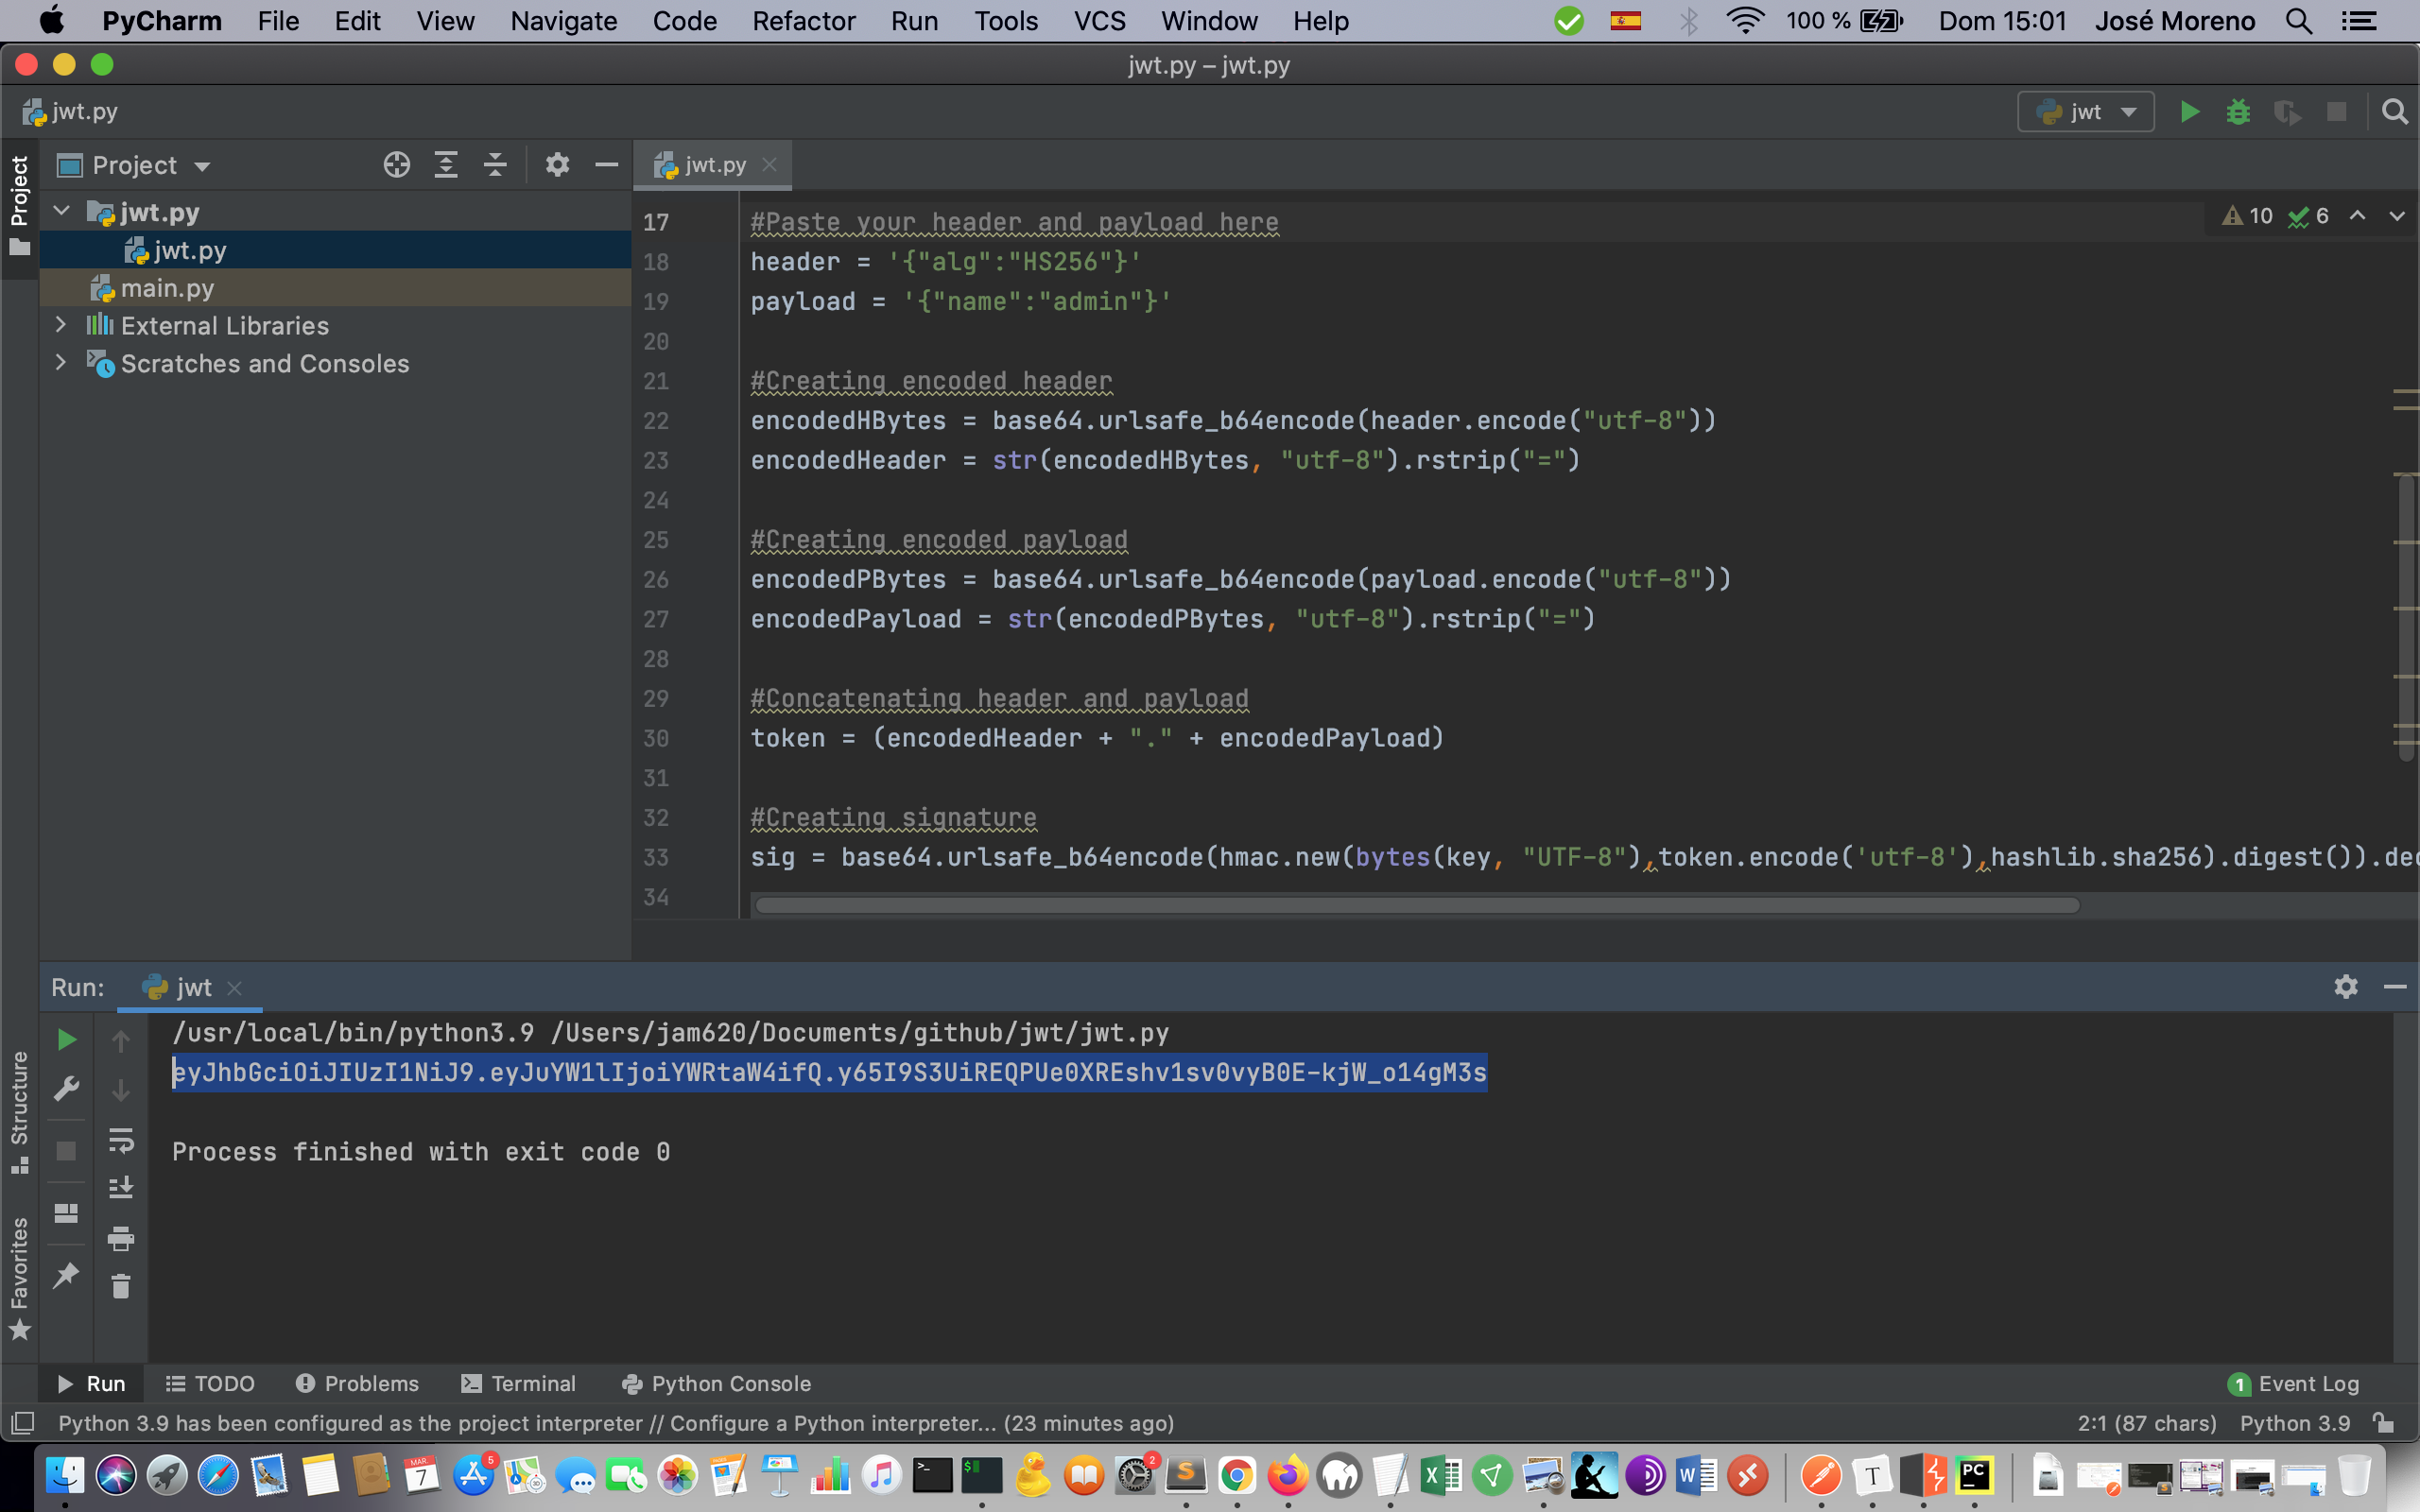Image resolution: width=2420 pixels, height=1512 pixels.
Task: Open the VCS menu
Action: [x=1099, y=21]
